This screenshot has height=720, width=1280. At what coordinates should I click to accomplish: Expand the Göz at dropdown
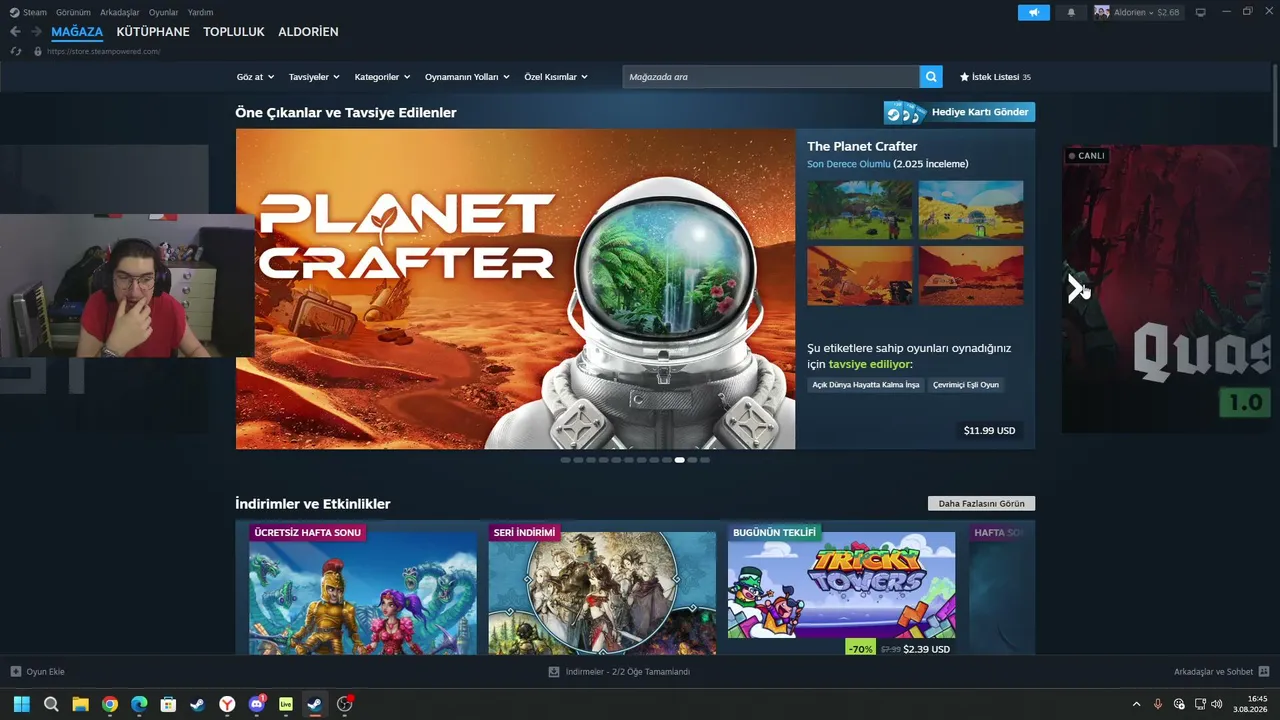pyautogui.click(x=255, y=77)
